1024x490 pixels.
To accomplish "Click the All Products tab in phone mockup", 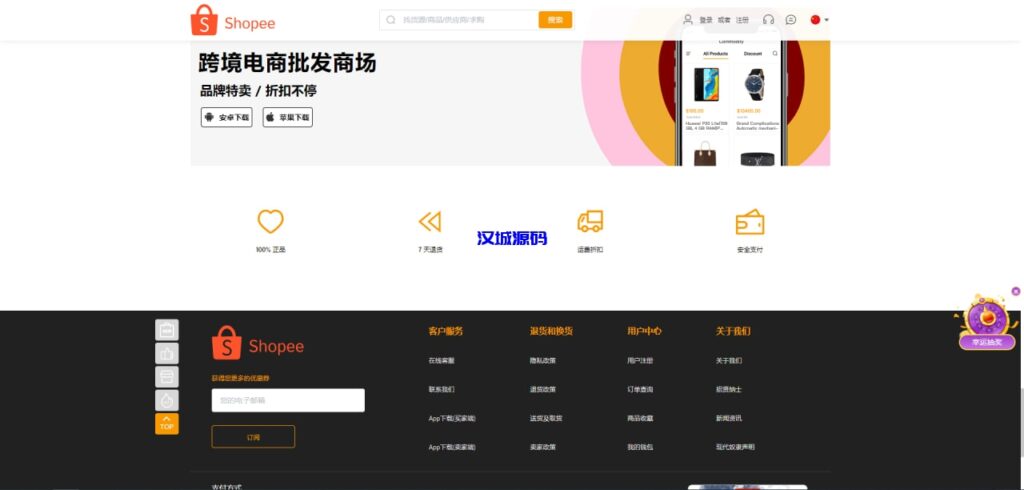I will [715, 54].
